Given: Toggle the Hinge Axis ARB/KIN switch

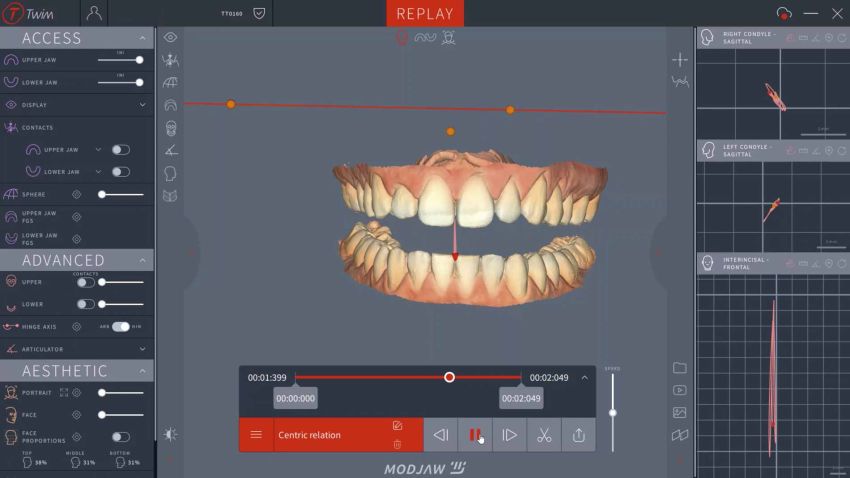Looking at the screenshot, I should 121,327.
